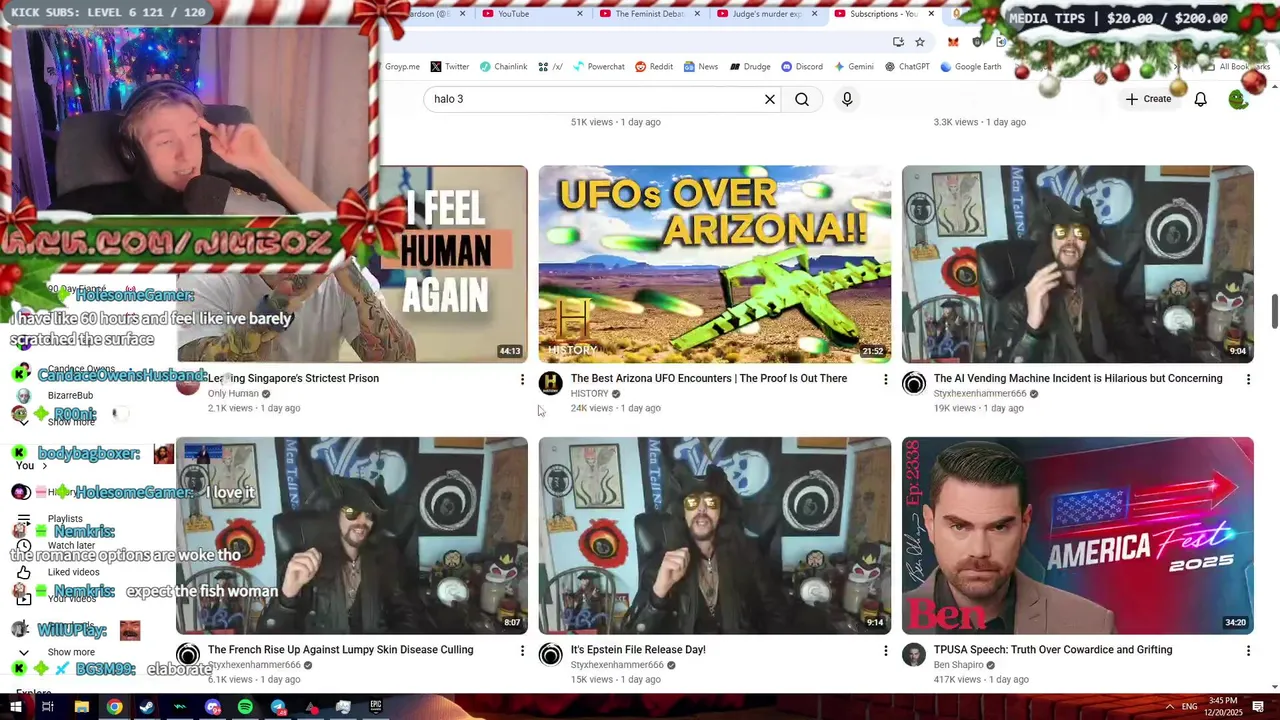Open the Groyp.me bookmark
This screenshot has height=720, width=1280.
(402, 67)
